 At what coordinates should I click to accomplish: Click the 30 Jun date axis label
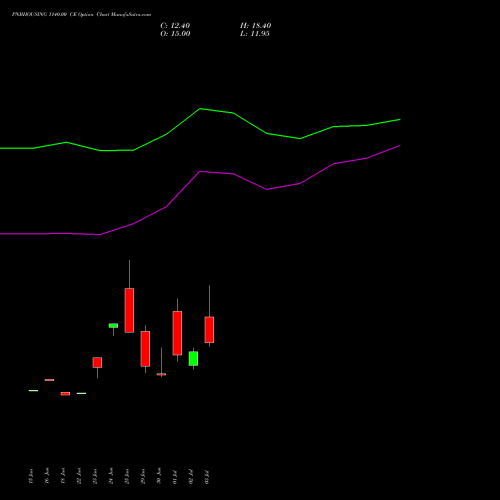159,476
